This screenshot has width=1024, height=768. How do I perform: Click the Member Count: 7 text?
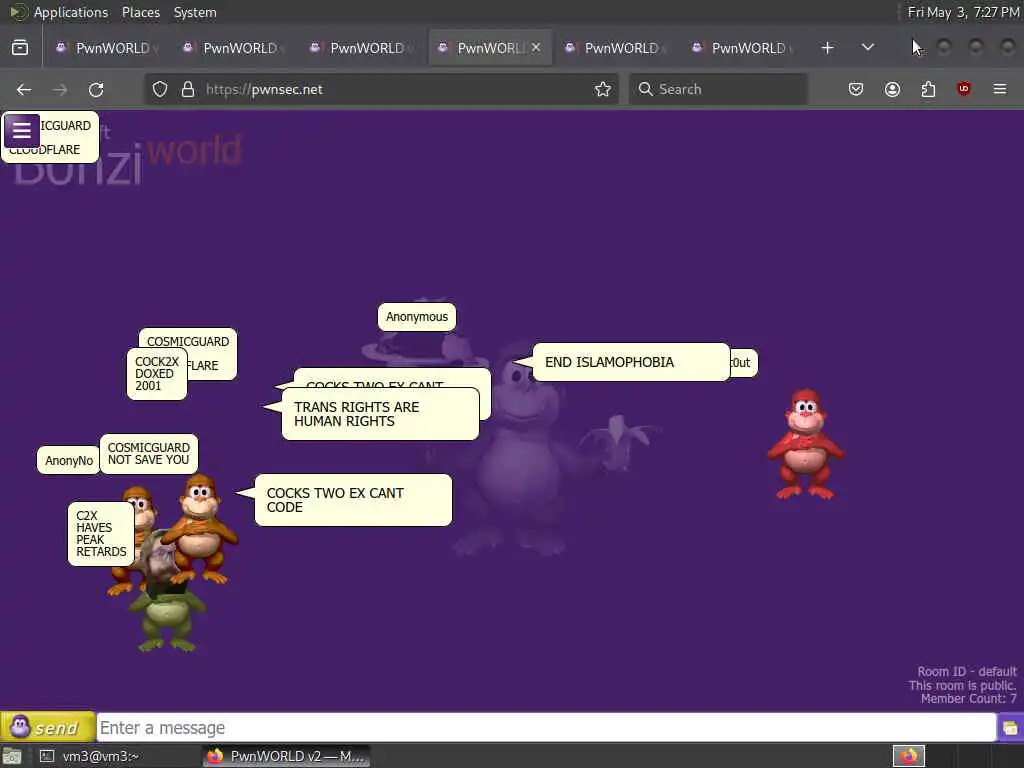click(x=968, y=699)
